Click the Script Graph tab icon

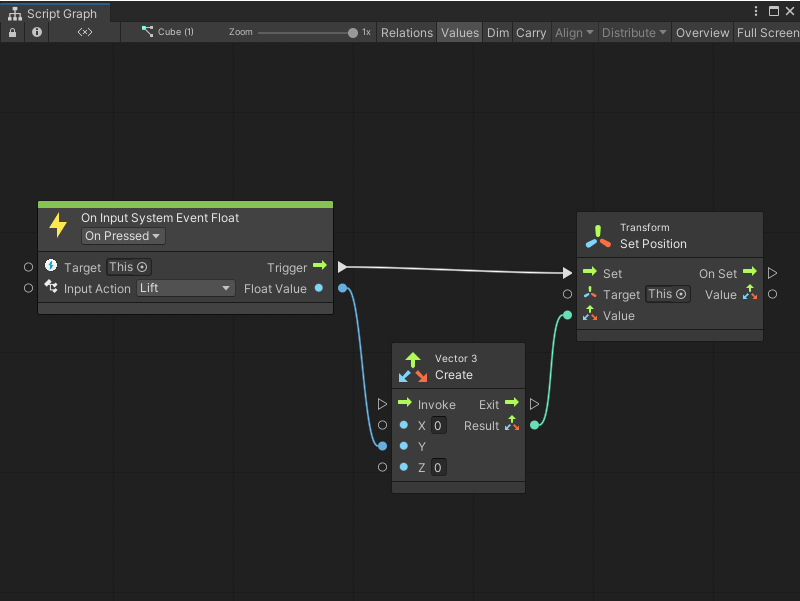14,14
